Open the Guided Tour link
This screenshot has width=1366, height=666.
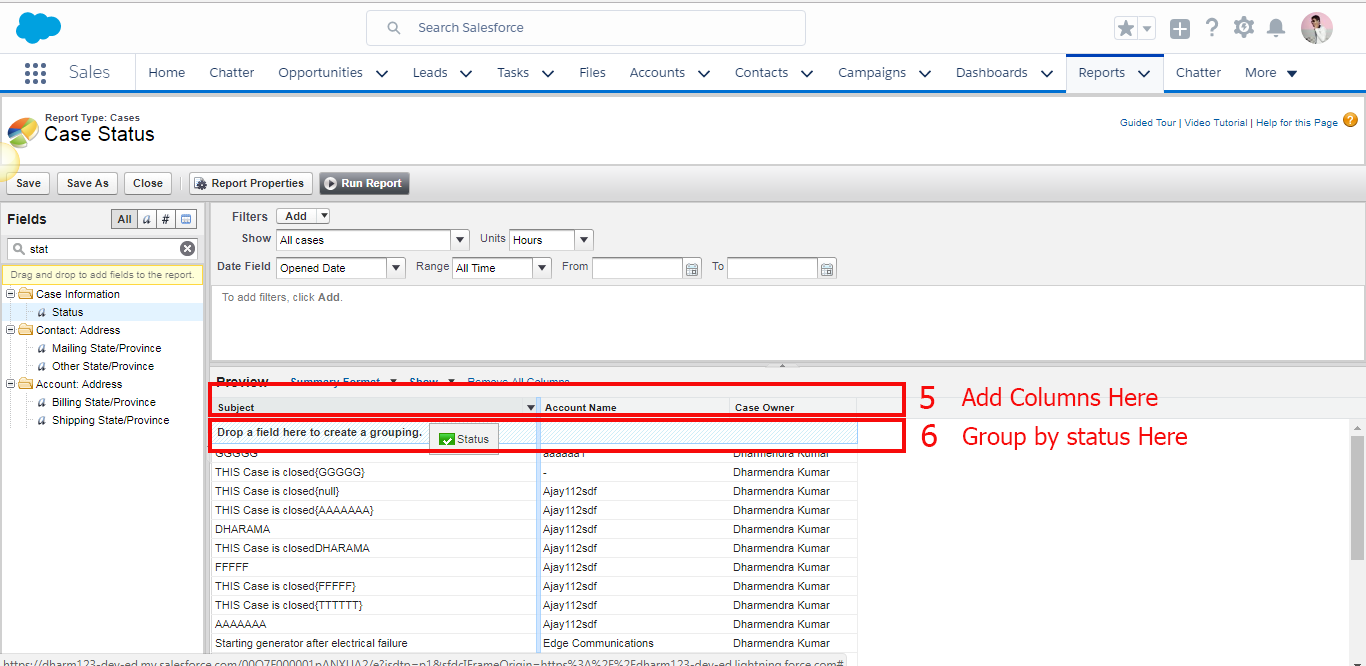point(1148,123)
